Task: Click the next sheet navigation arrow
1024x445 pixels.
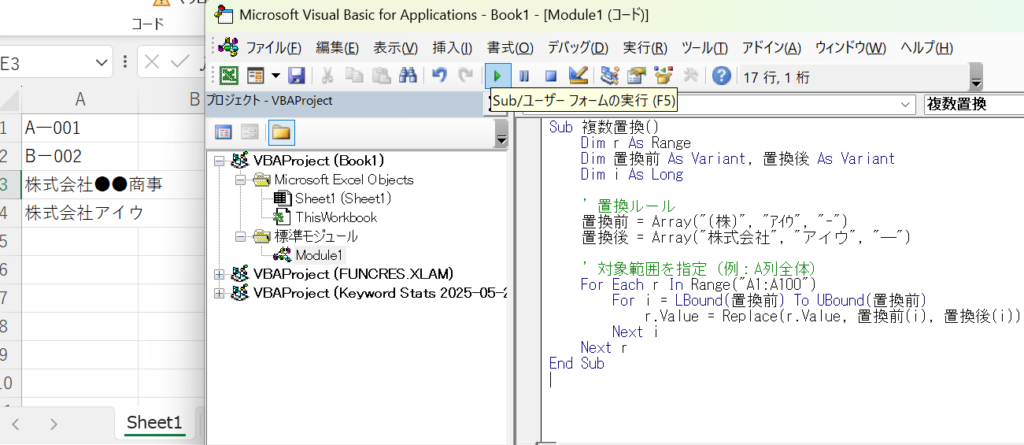Action: tap(54, 424)
